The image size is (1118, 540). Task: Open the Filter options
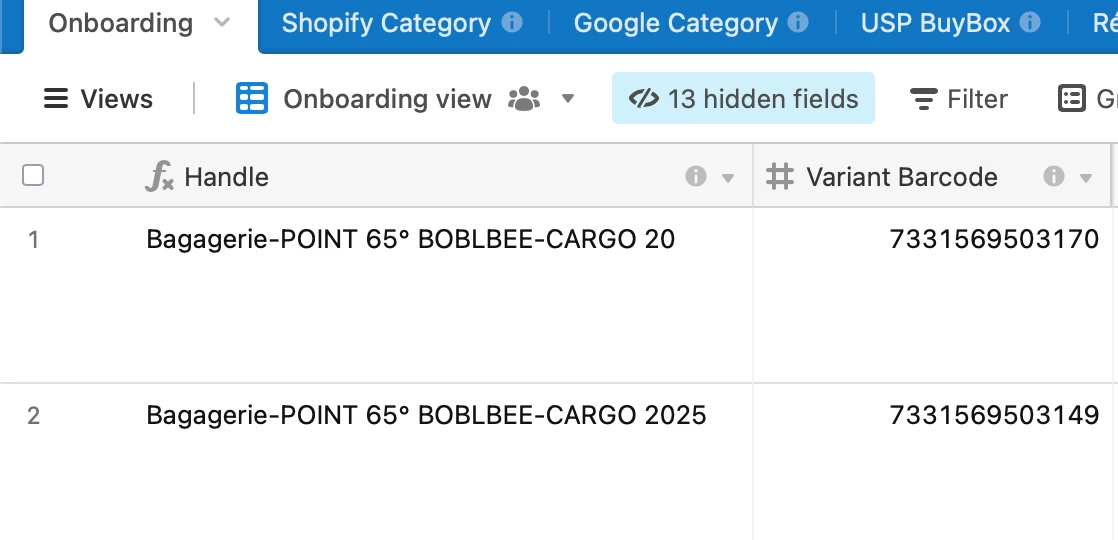point(959,98)
